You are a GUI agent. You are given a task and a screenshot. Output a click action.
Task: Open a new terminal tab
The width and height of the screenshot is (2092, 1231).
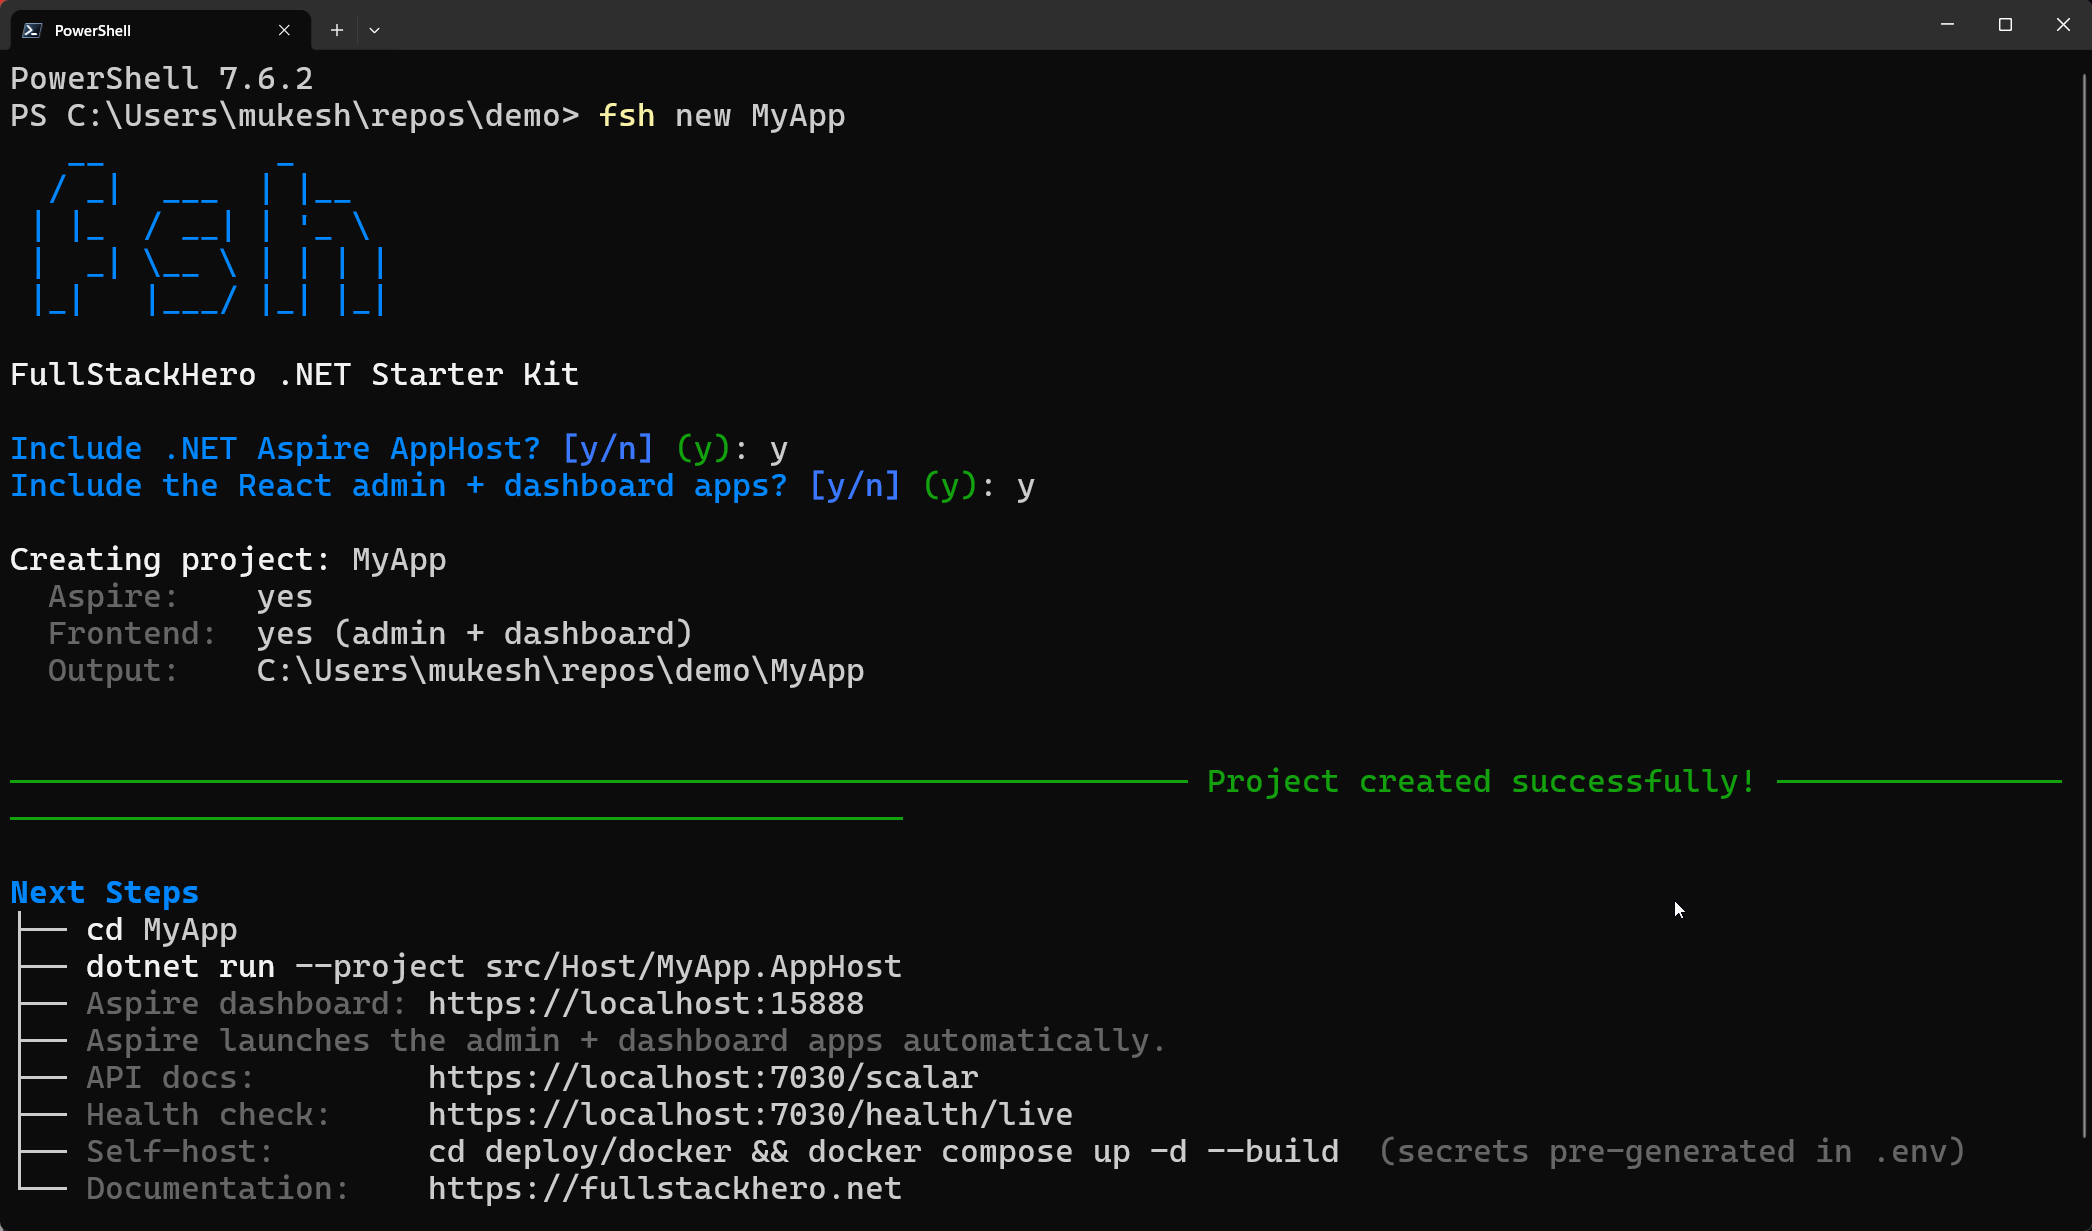click(337, 30)
